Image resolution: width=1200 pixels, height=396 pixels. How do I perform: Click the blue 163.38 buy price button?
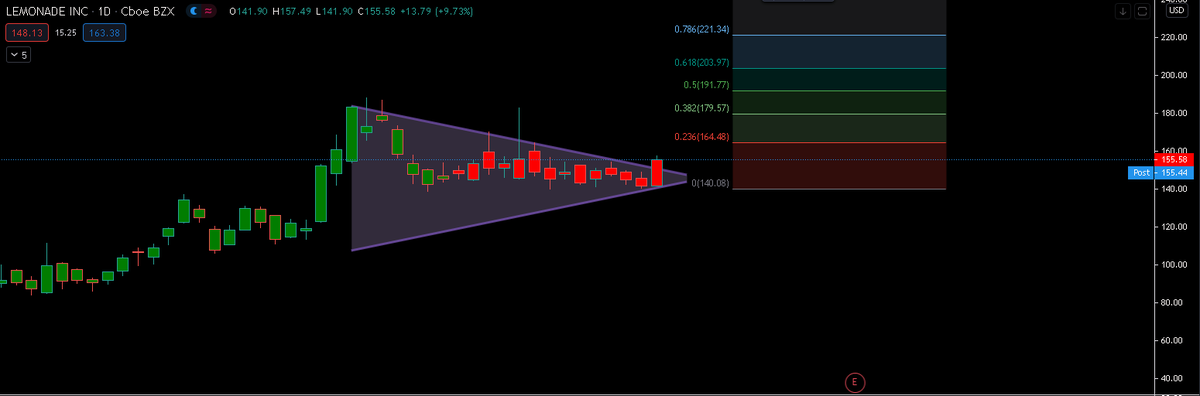(x=105, y=33)
